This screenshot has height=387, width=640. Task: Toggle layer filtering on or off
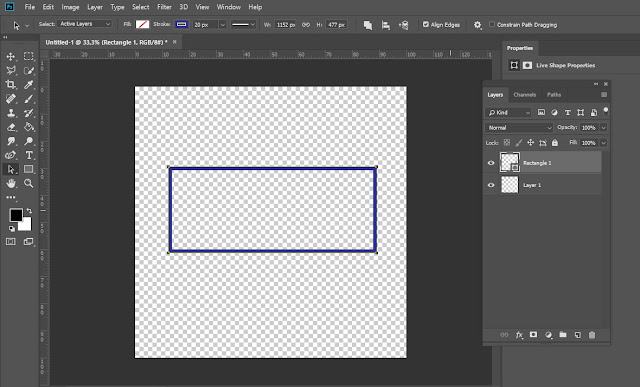point(606,110)
